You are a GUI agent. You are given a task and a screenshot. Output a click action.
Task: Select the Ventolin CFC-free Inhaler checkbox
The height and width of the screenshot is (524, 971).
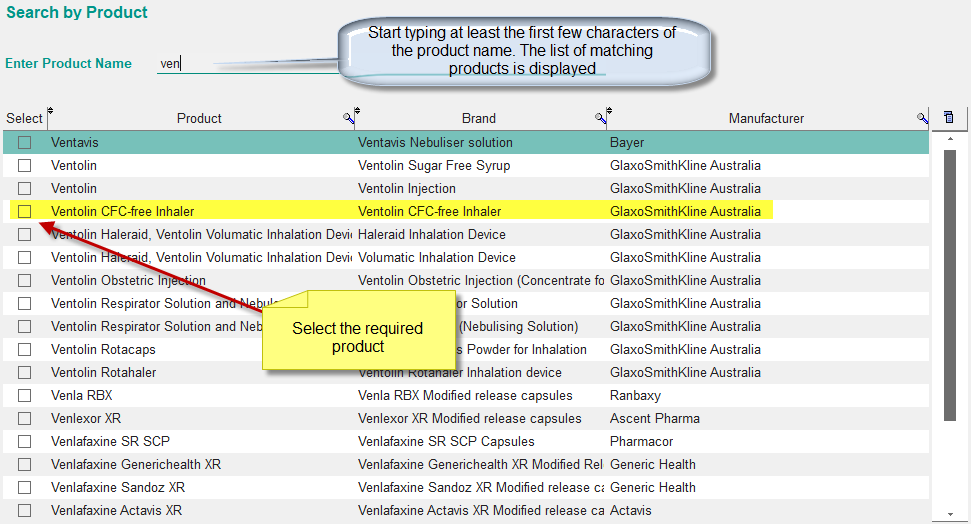click(24, 211)
